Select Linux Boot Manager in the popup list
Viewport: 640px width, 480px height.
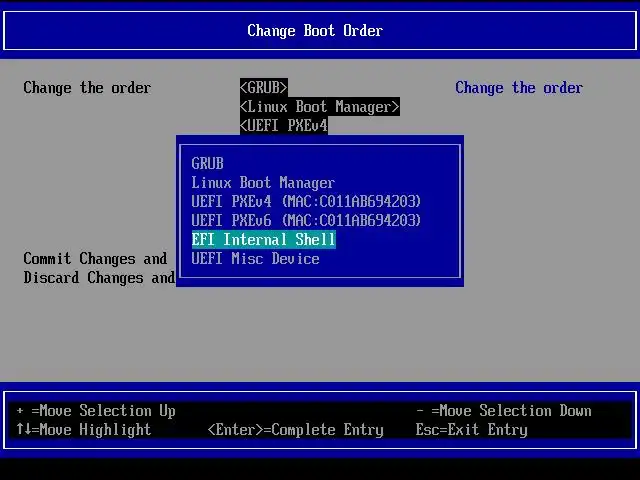click(x=263, y=183)
